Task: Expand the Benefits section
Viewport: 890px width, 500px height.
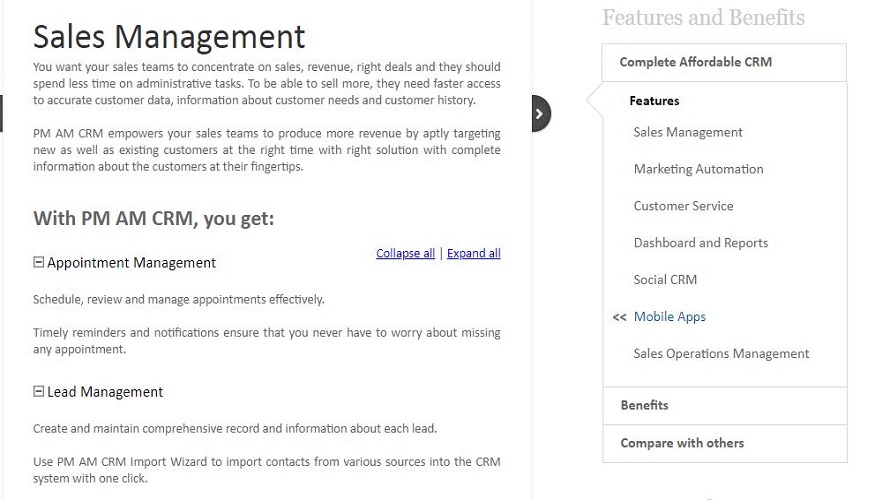Action: coord(644,405)
